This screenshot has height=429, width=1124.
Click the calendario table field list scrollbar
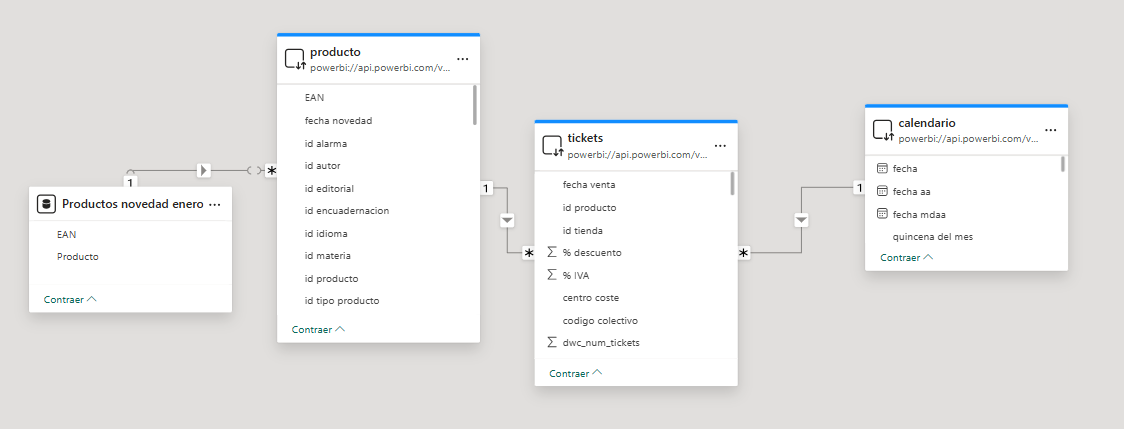click(x=1062, y=164)
